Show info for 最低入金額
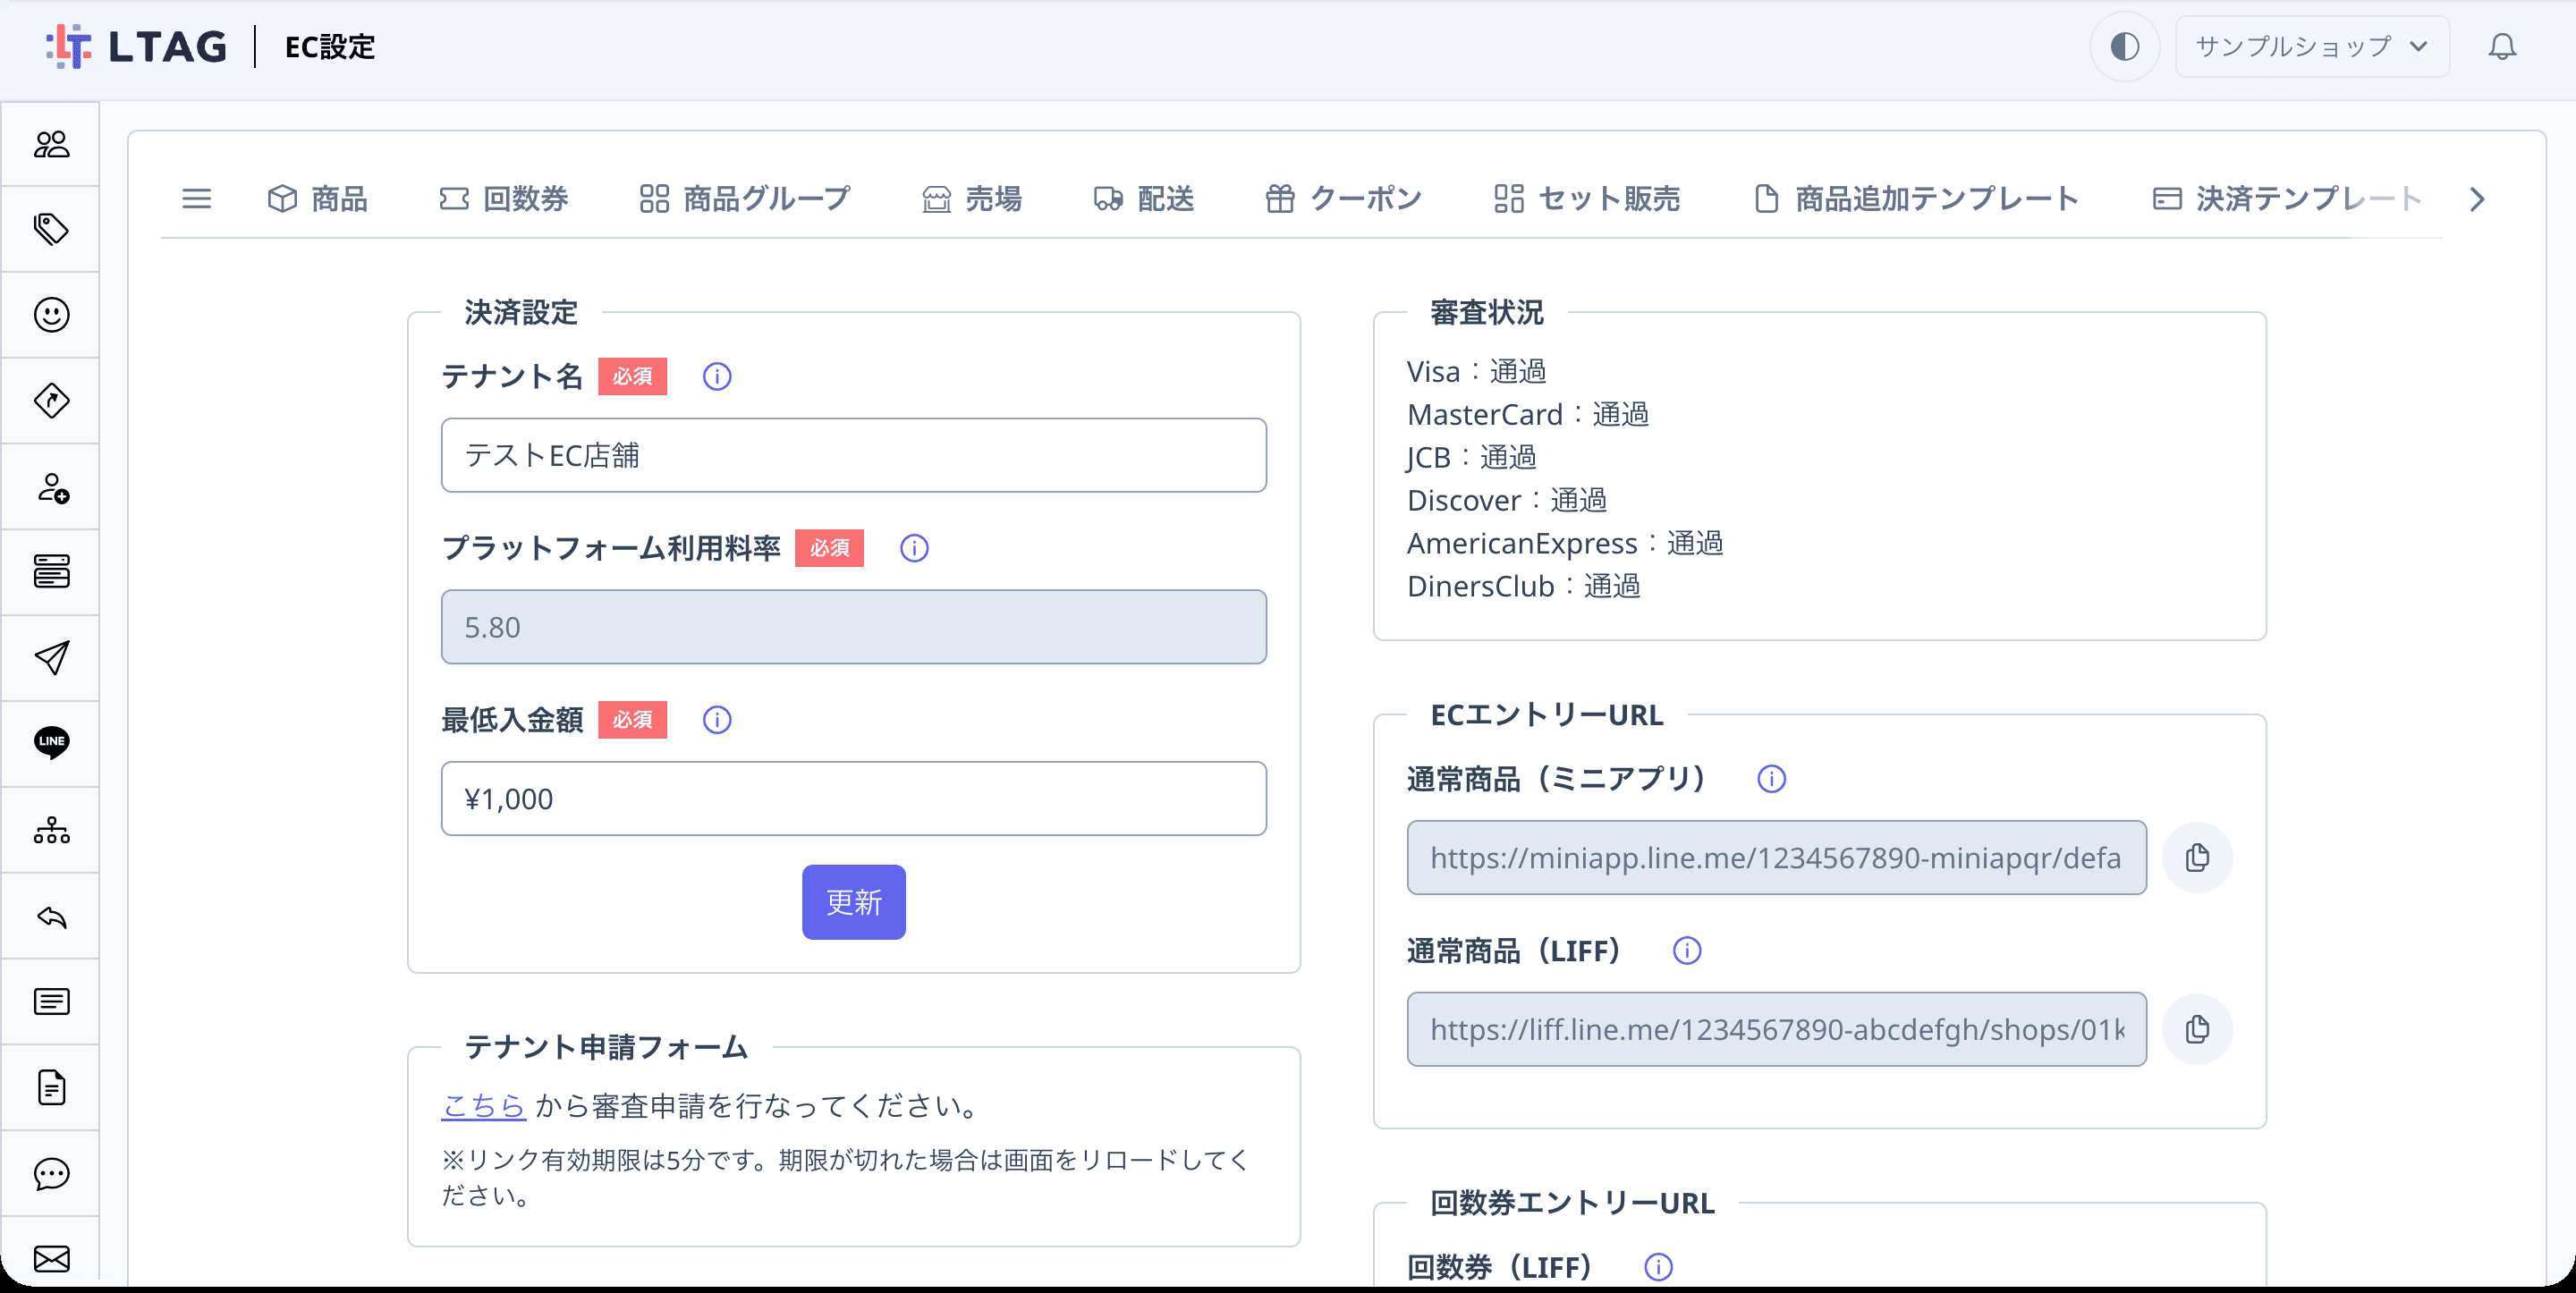The width and height of the screenshot is (2576, 1293). [717, 720]
